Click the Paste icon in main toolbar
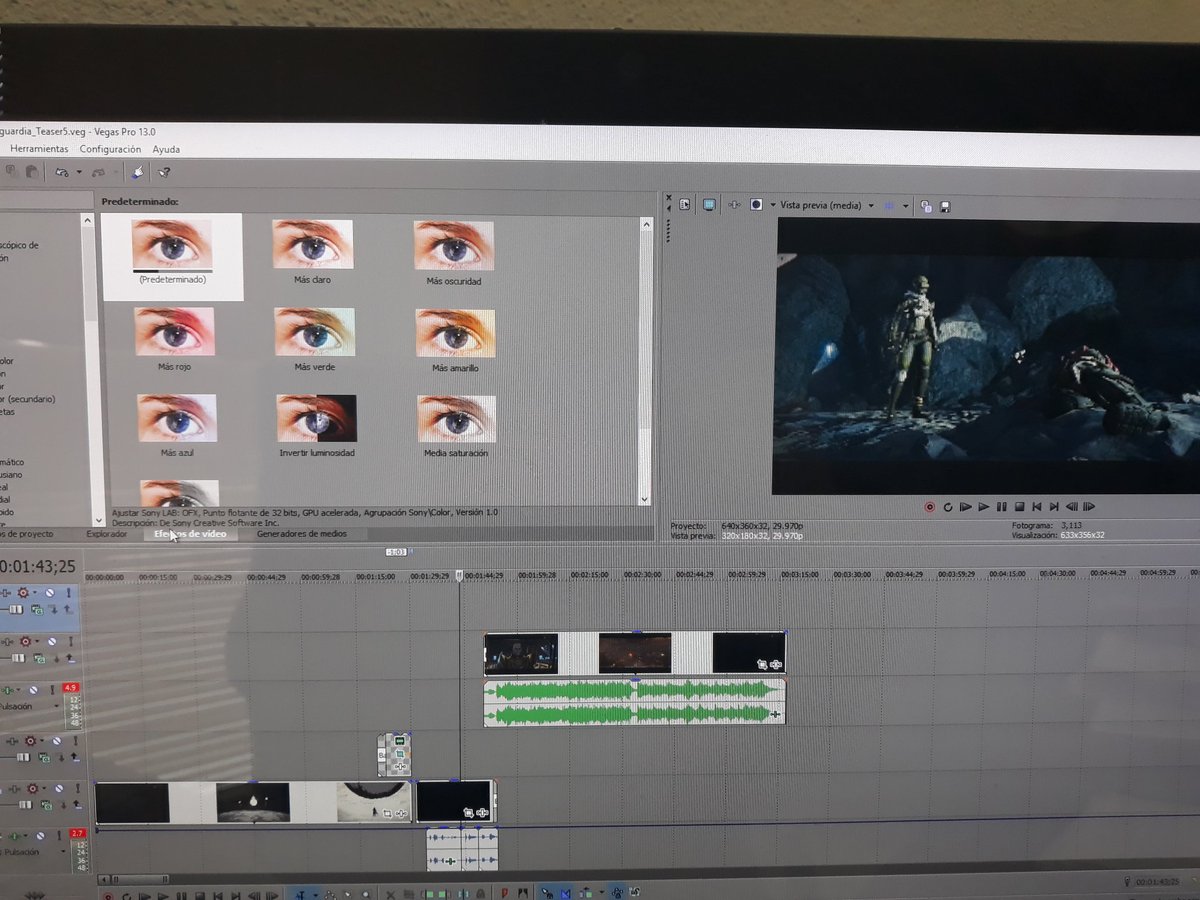The height and width of the screenshot is (900, 1200). [x=31, y=172]
